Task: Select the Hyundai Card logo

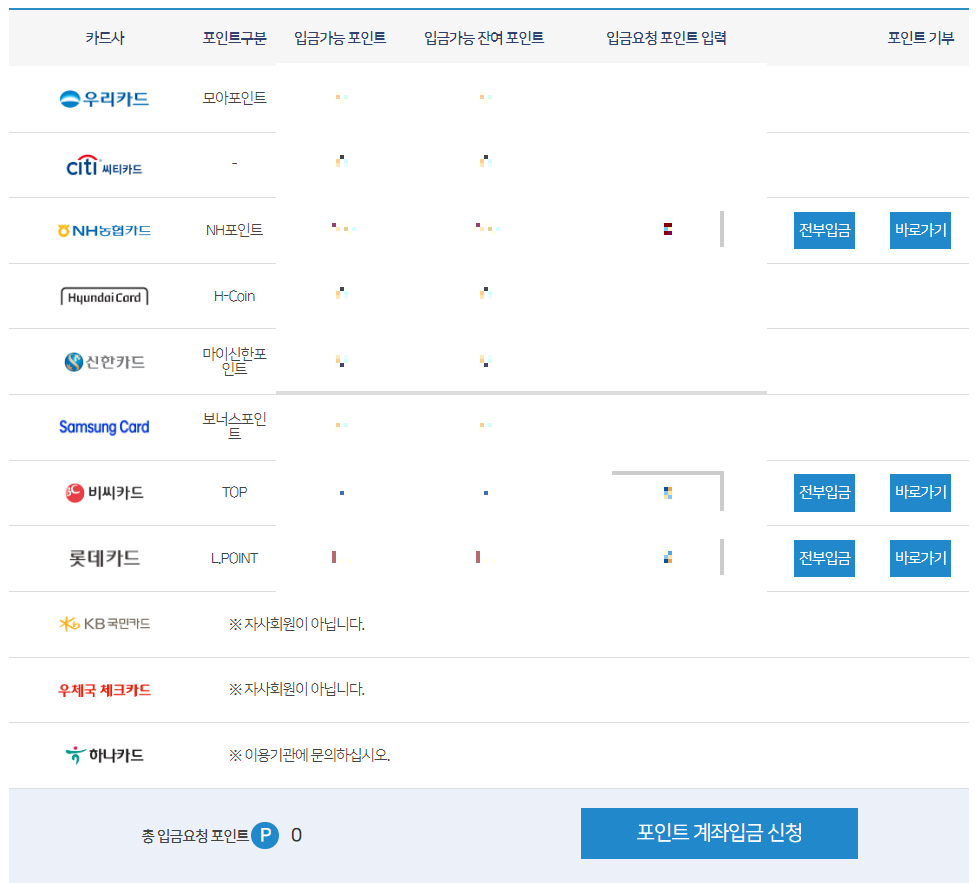Action: (x=104, y=295)
